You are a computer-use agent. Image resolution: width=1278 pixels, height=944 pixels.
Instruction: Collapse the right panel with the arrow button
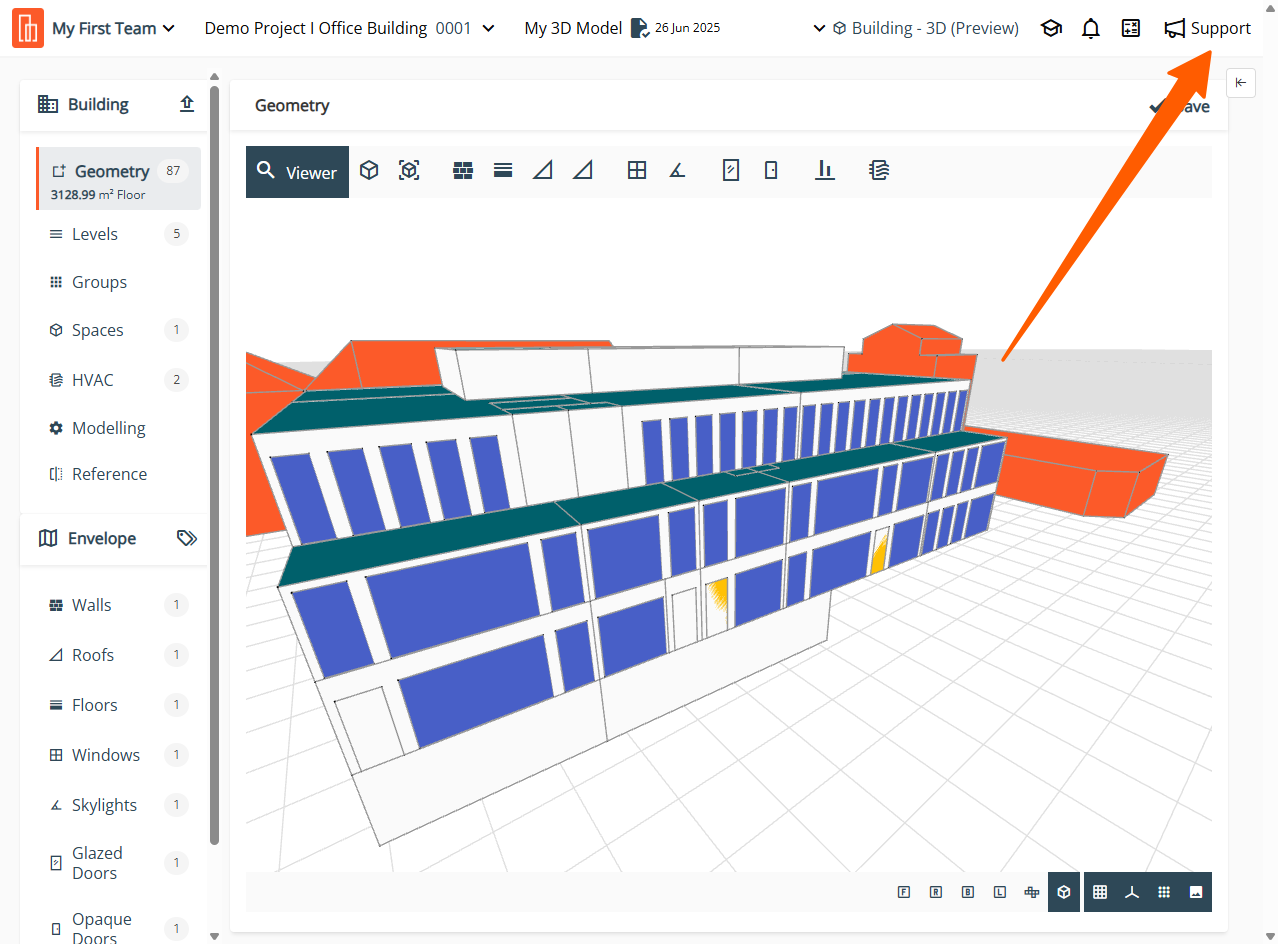click(1240, 83)
